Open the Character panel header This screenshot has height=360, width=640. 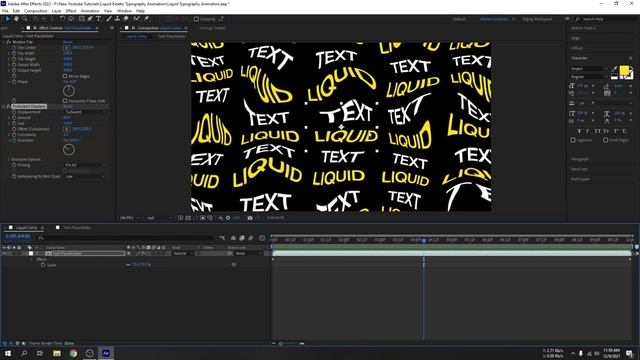[579, 58]
